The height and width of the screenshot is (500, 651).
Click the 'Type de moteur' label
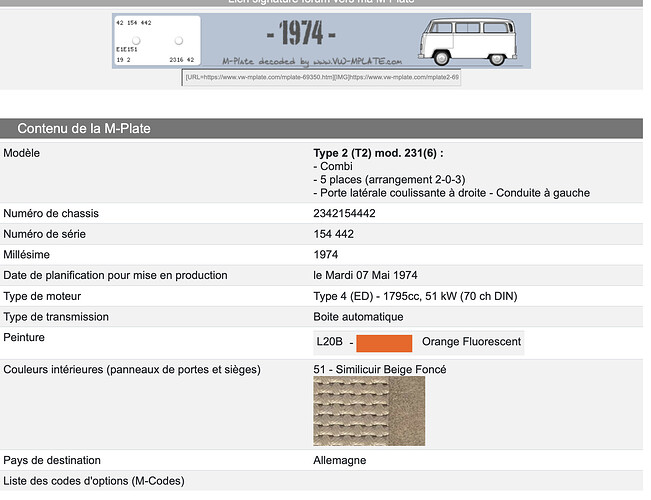pos(42,297)
